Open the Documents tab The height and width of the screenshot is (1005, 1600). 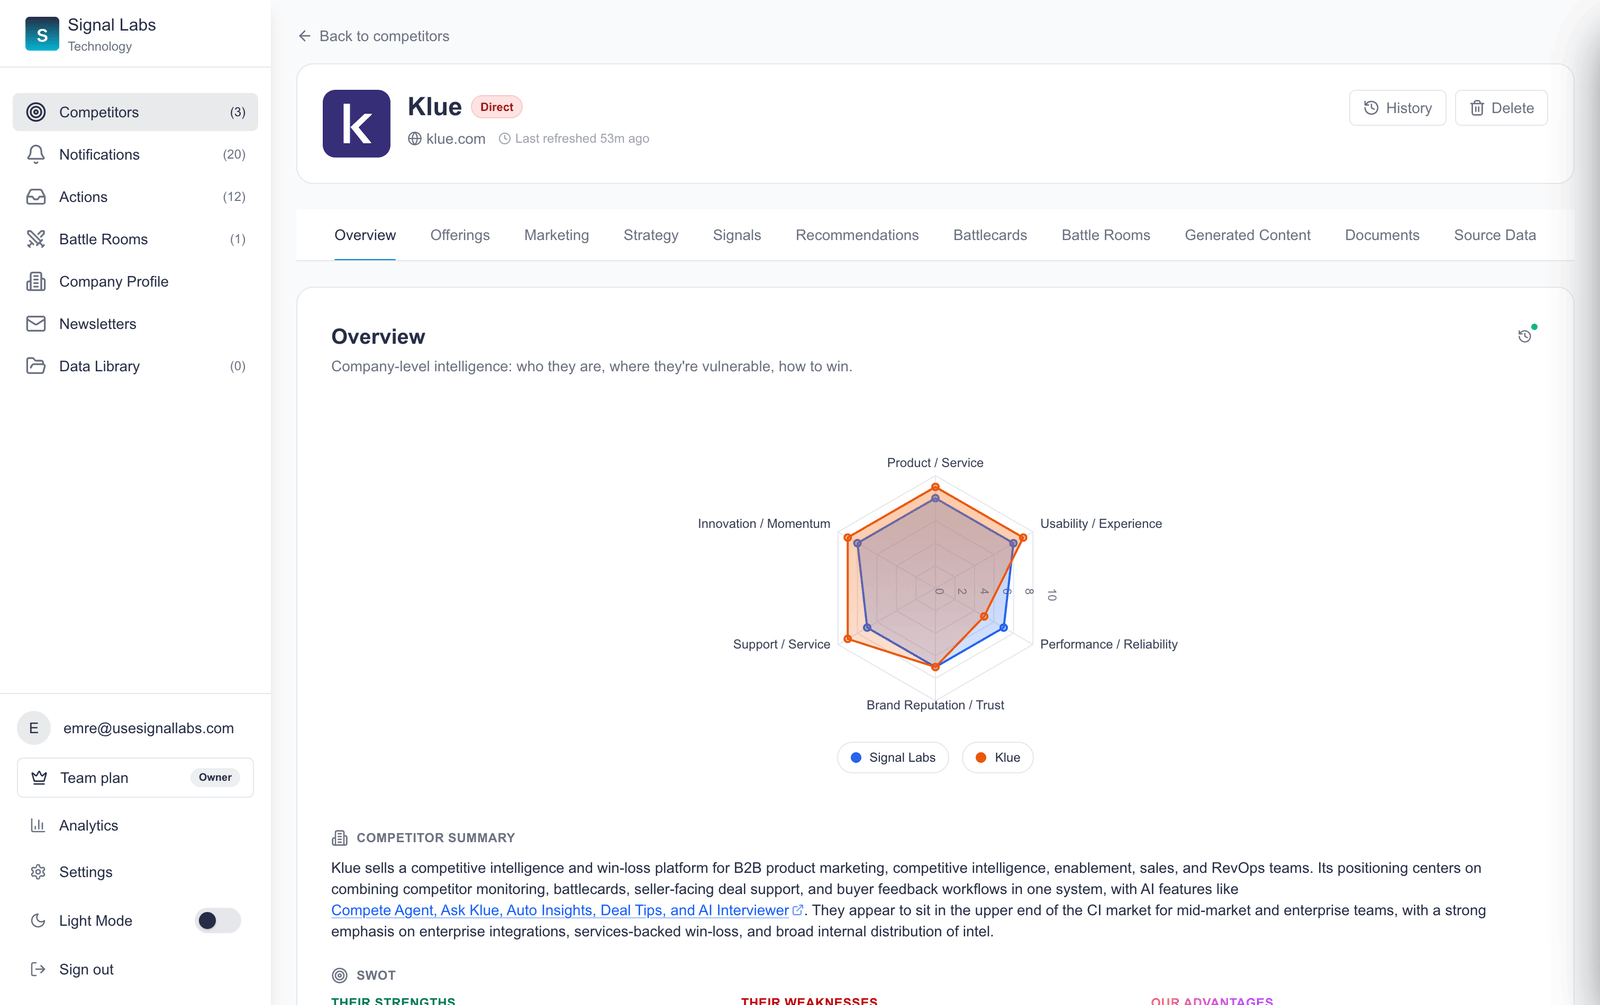coord(1382,235)
